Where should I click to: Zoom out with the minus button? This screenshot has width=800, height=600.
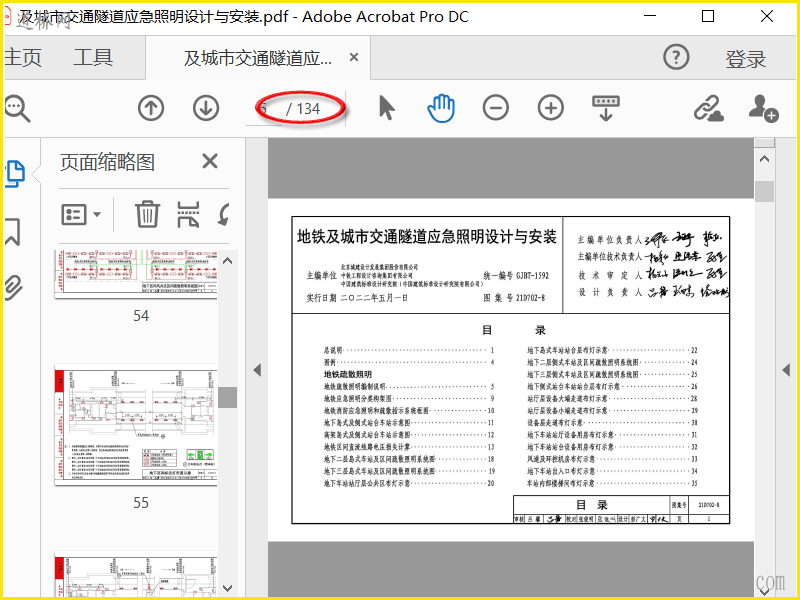pyautogui.click(x=496, y=108)
